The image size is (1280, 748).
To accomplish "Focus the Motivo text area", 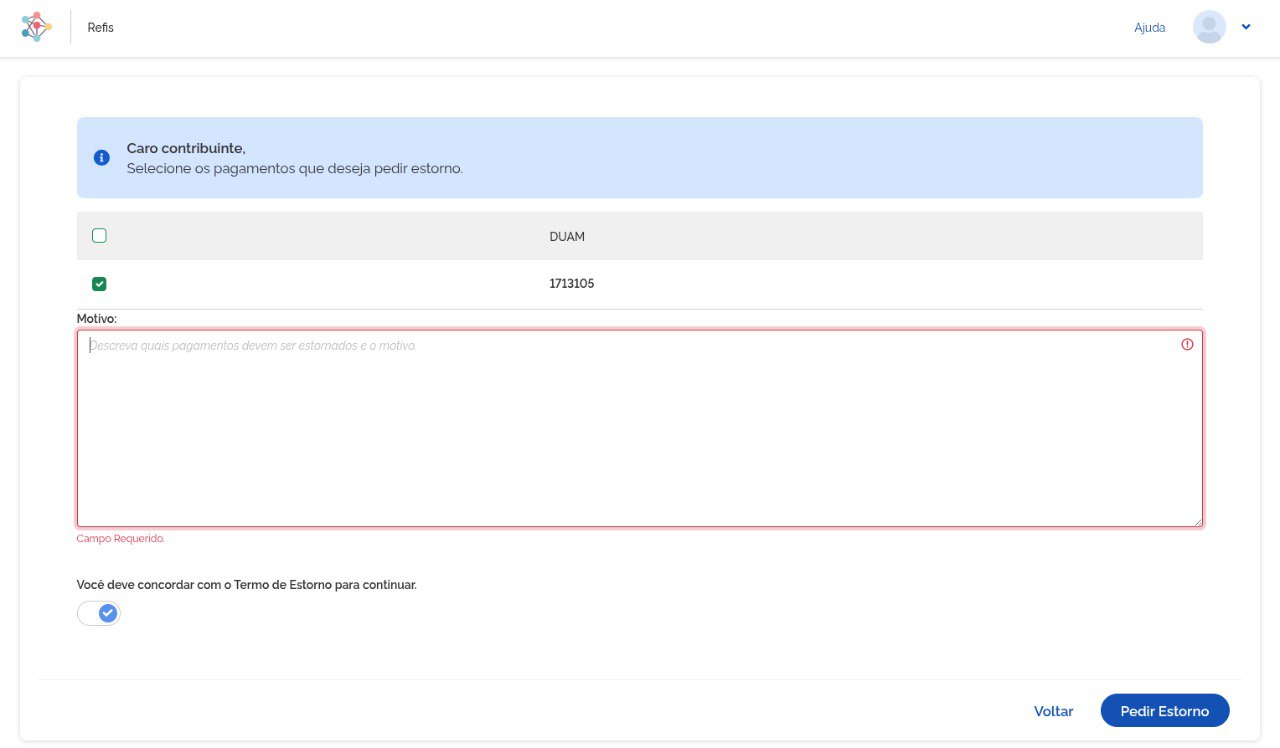I will coord(640,428).
